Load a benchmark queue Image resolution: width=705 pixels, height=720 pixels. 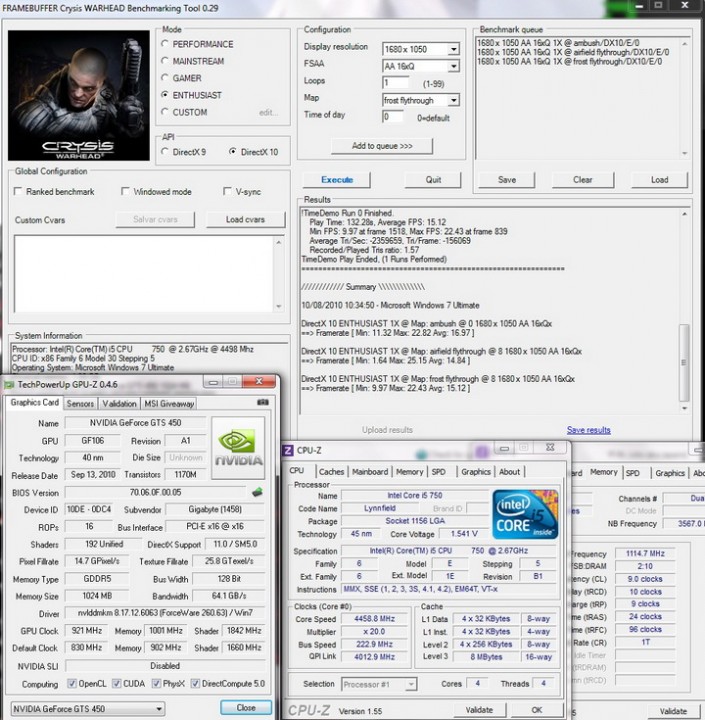click(x=660, y=180)
